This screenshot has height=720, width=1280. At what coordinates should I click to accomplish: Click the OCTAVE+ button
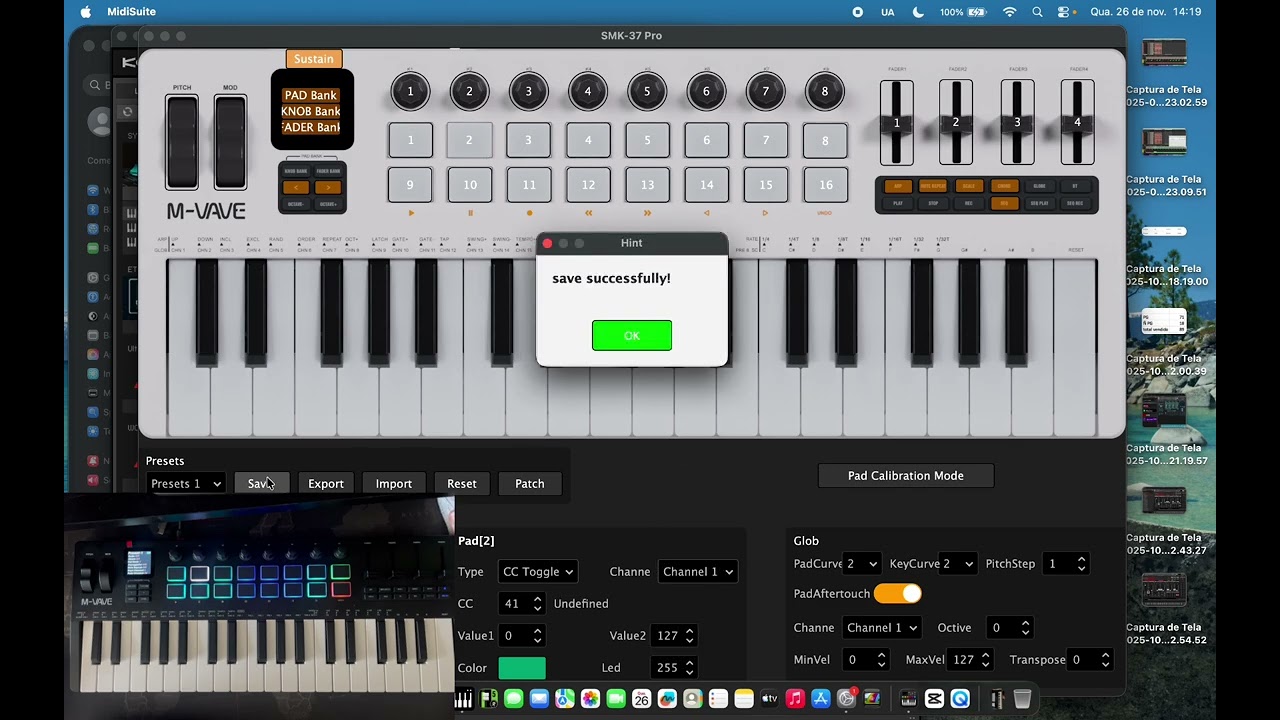click(328, 204)
